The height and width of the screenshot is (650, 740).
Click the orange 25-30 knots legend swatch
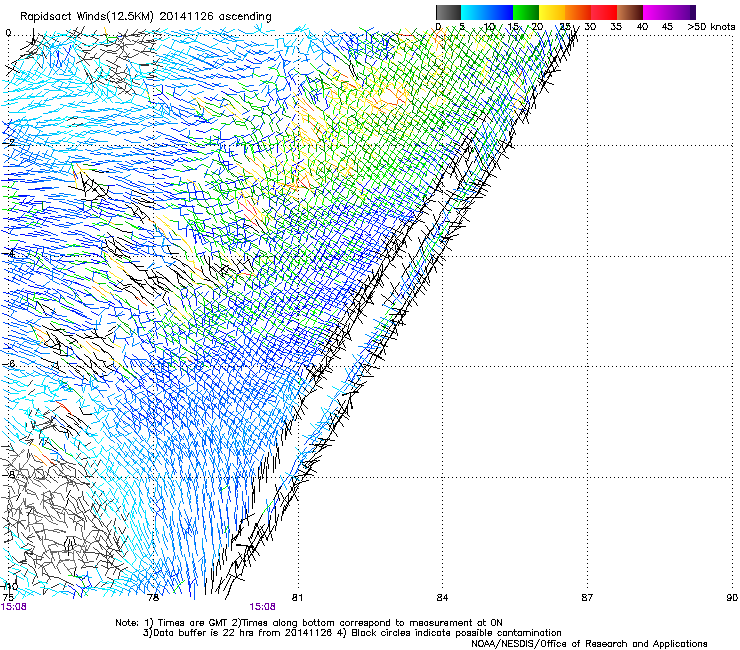click(x=578, y=12)
